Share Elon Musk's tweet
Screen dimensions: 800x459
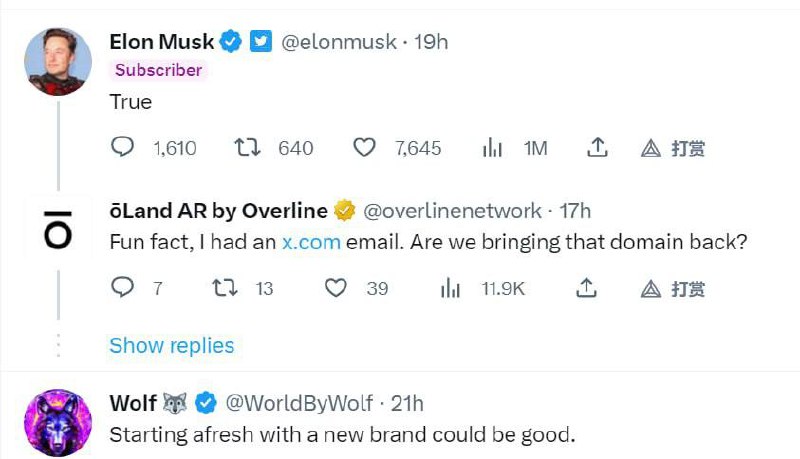point(597,148)
